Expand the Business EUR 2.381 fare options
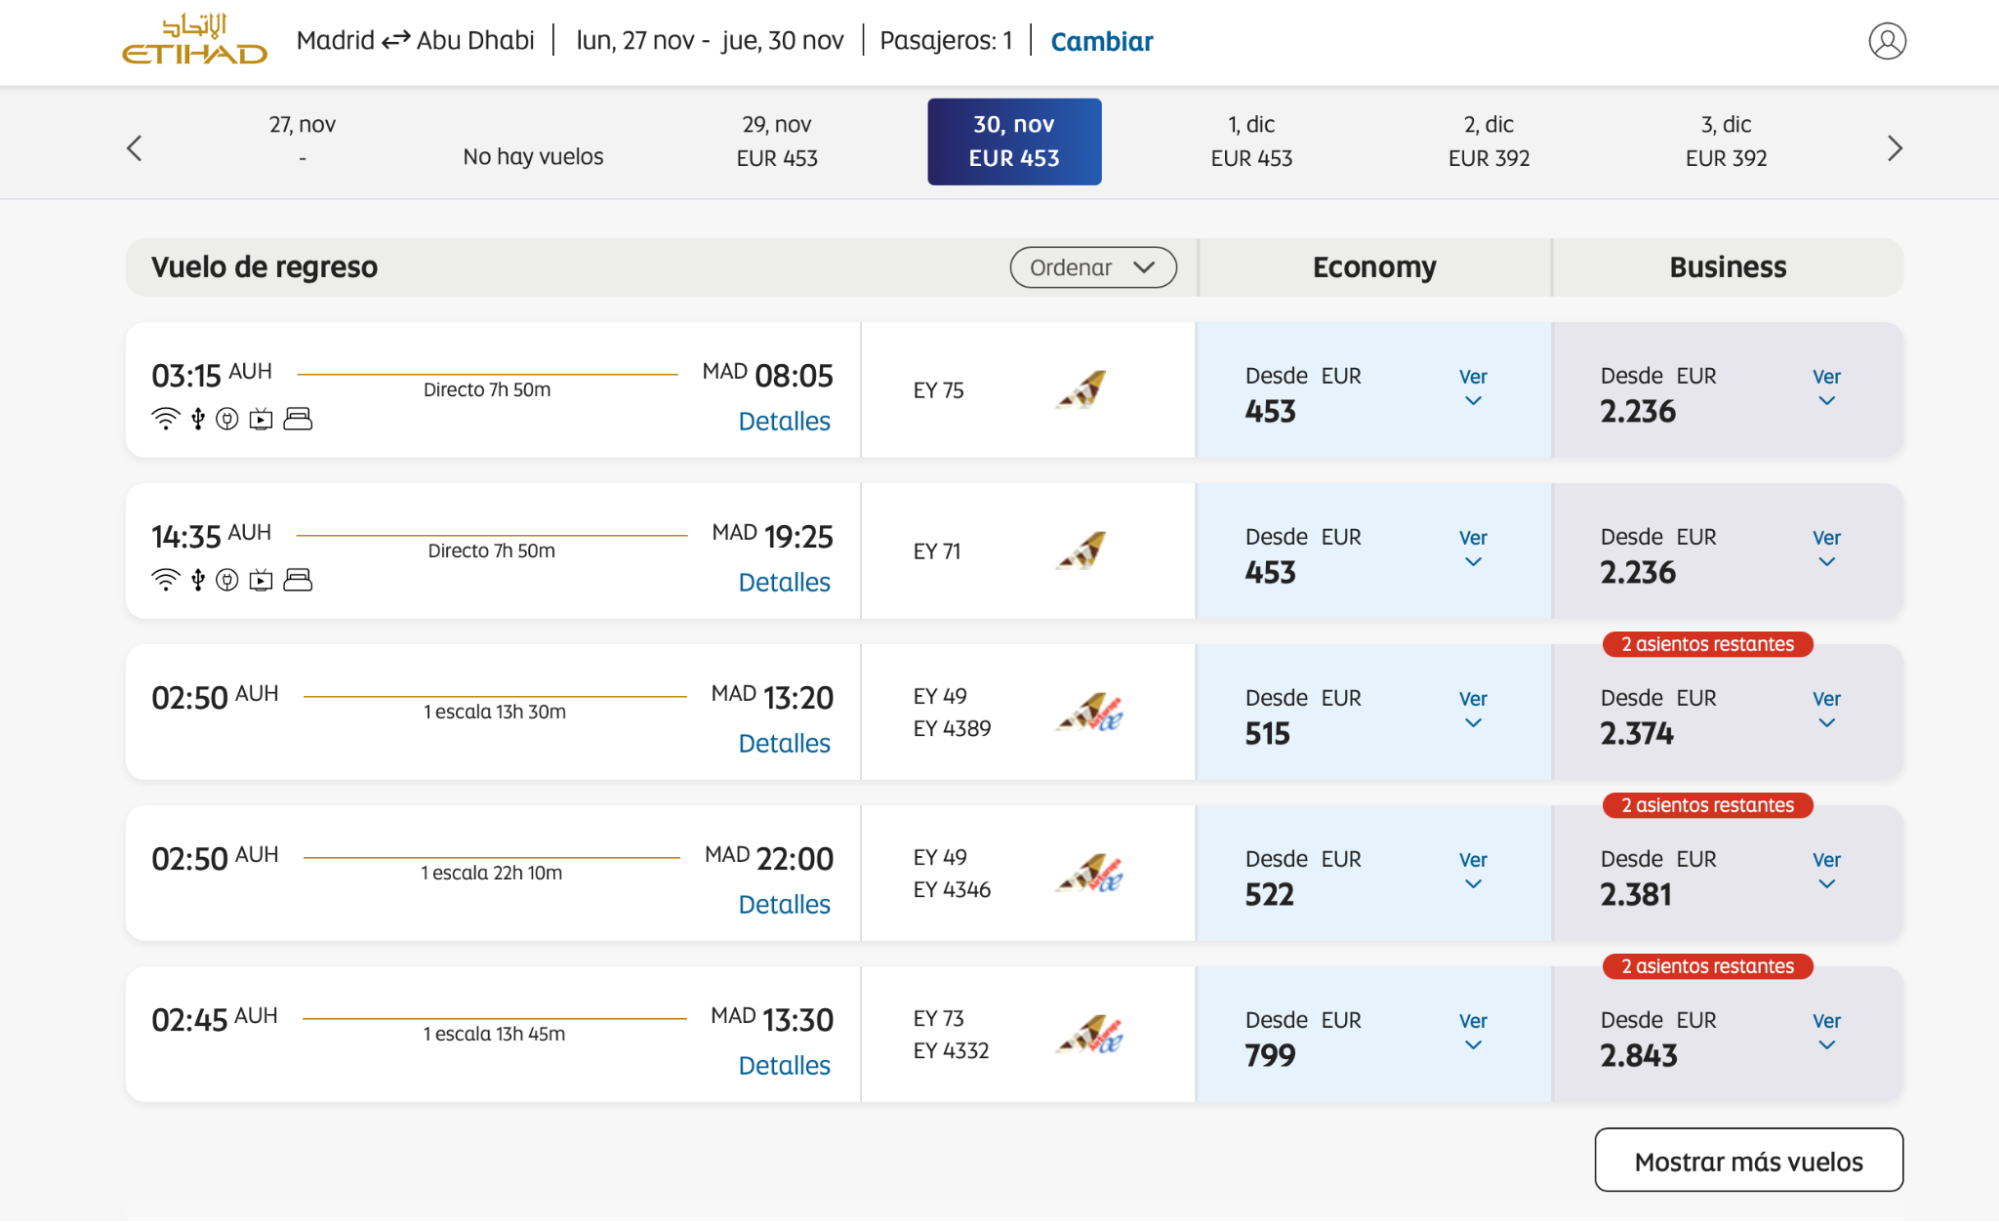Viewport: 1999px width, 1222px height. pyautogui.click(x=1826, y=870)
